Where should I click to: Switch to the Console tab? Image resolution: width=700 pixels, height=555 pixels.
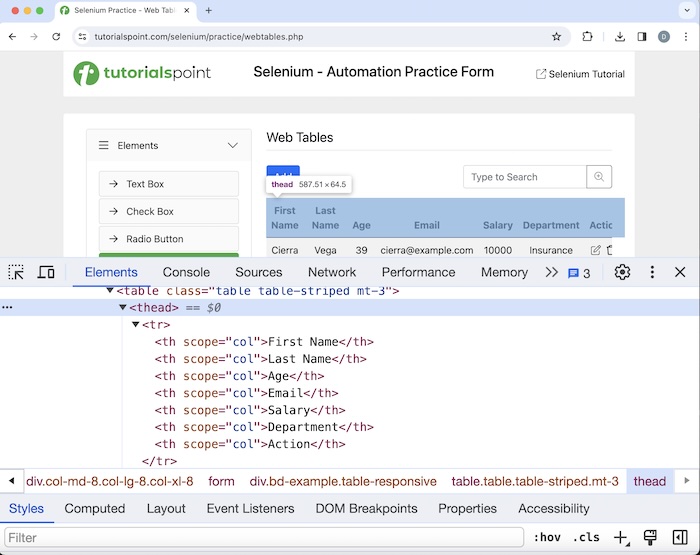(186, 272)
